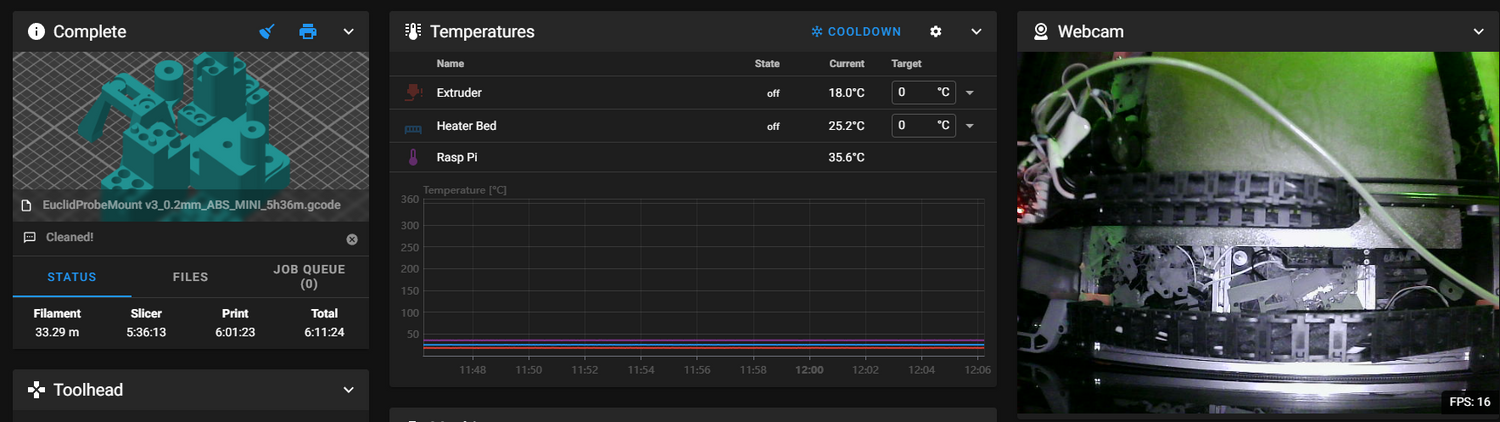This screenshot has height=422, width=1500.
Task: Open the Job Queue tab
Action: coord(309,276)
